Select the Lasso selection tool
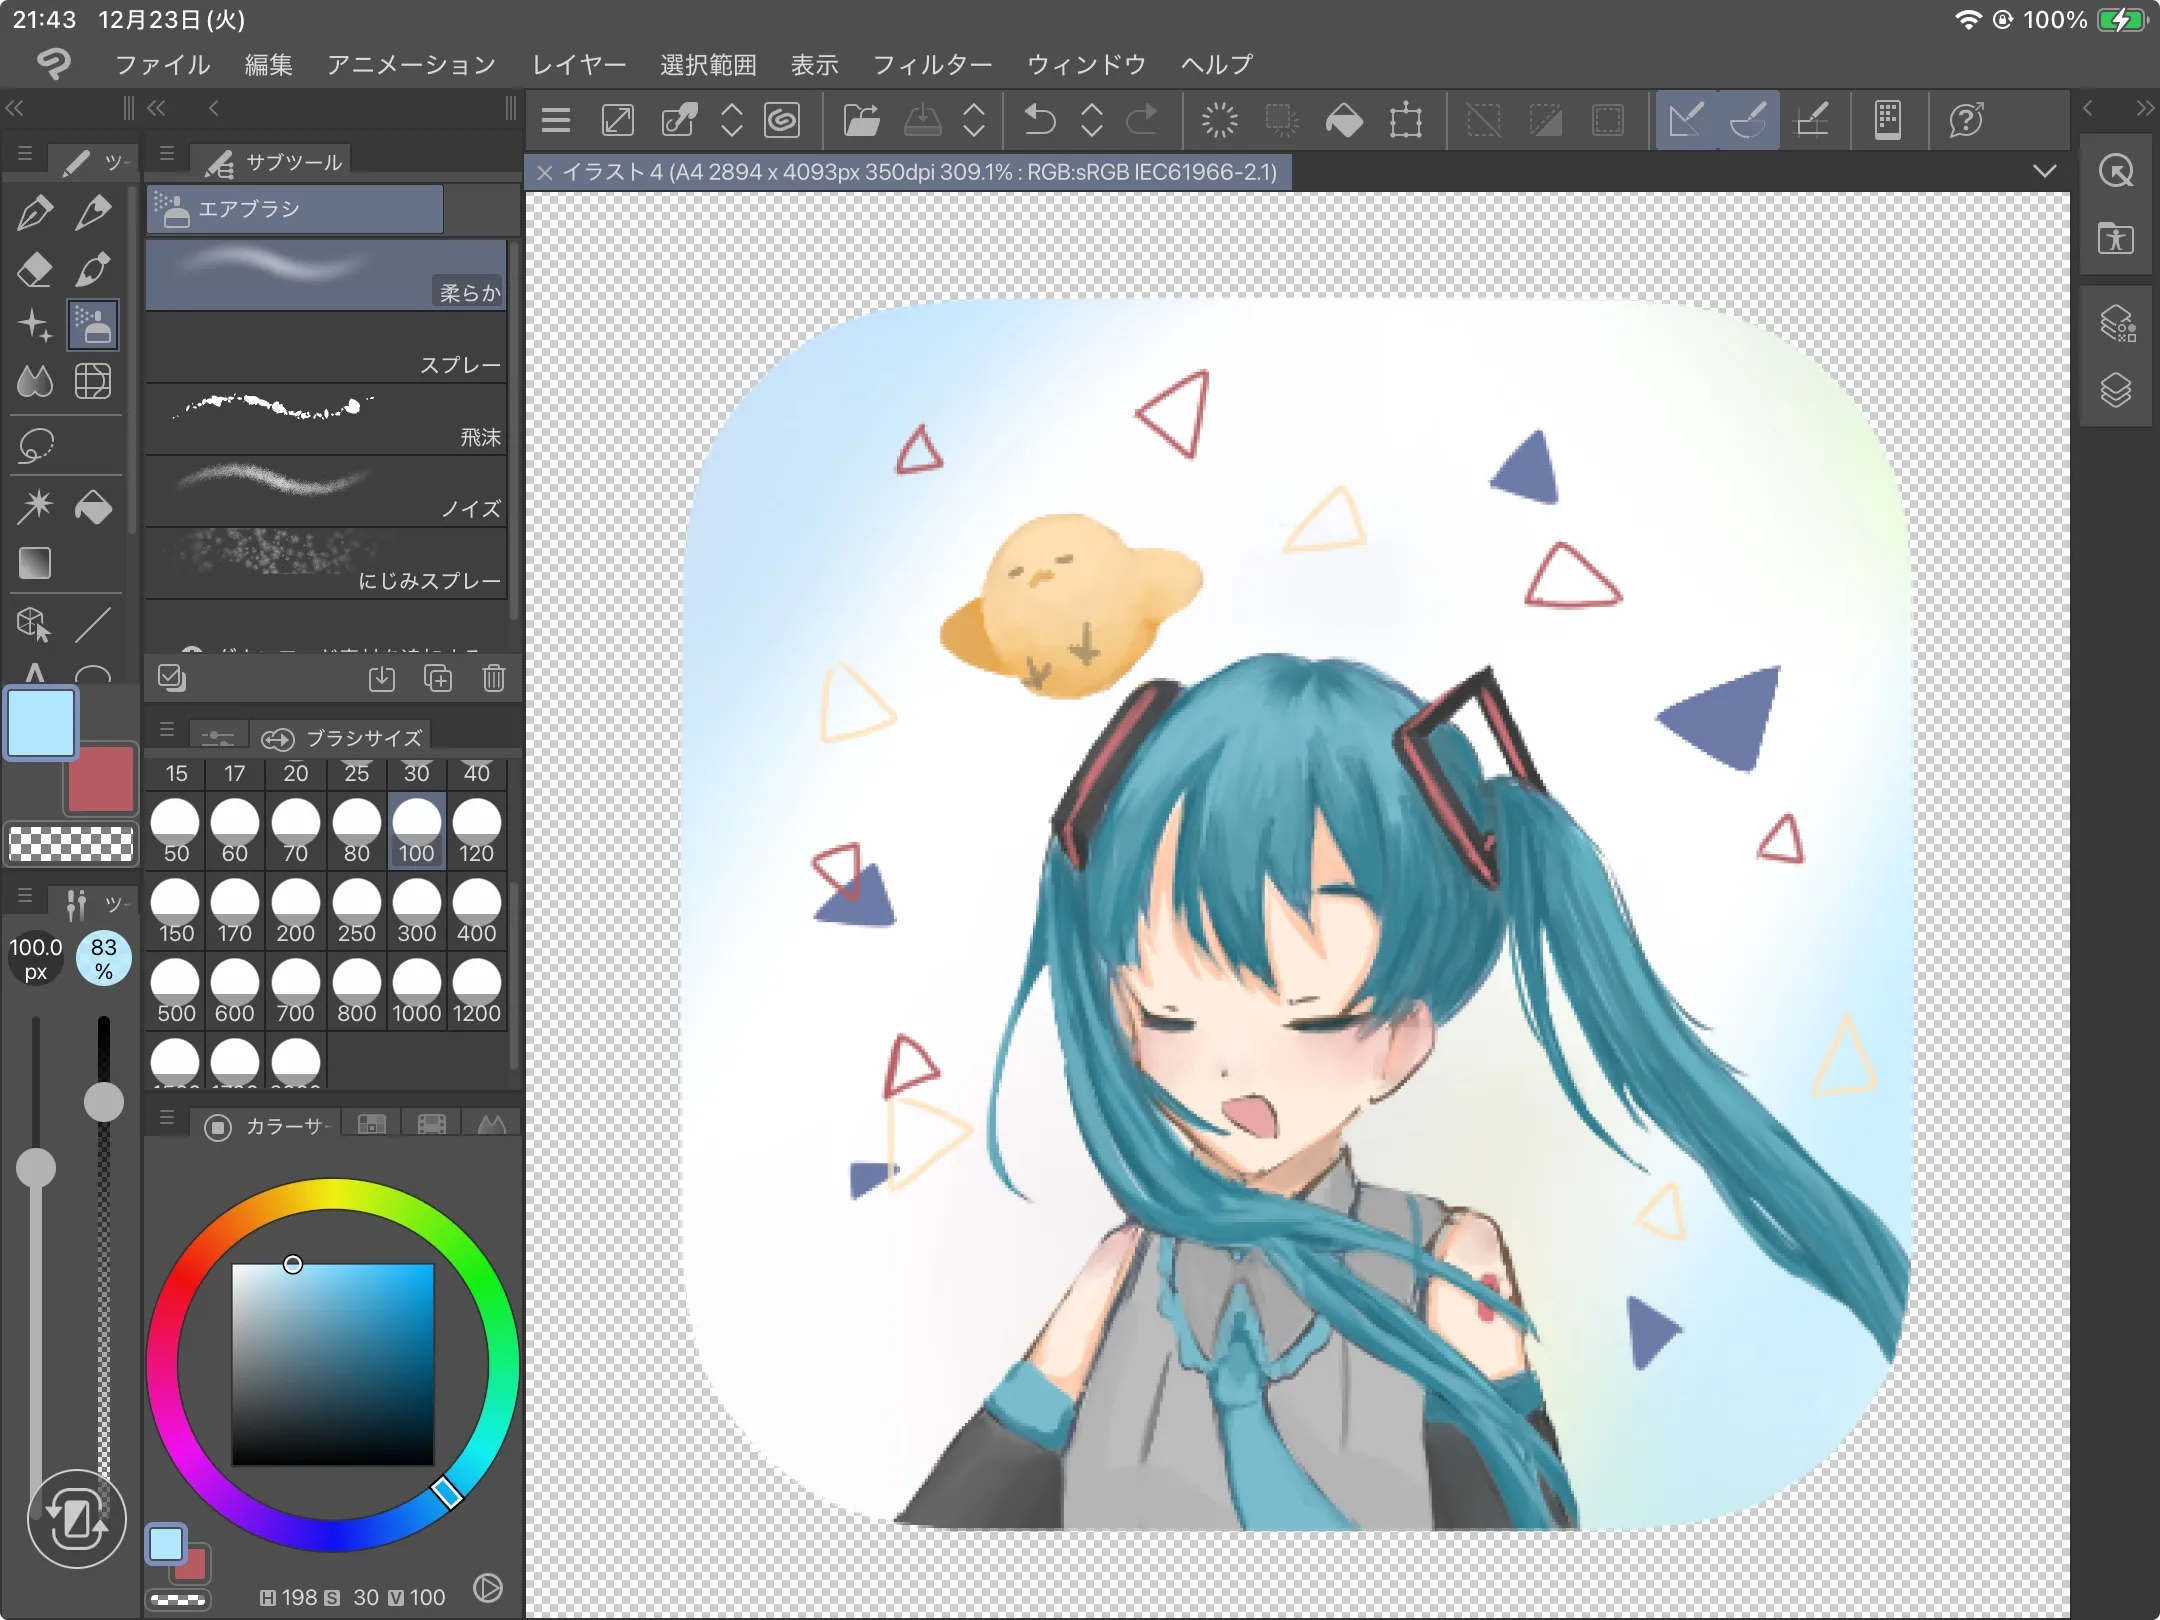This screenshot has width=2160, height=1620. pos(35,445)
